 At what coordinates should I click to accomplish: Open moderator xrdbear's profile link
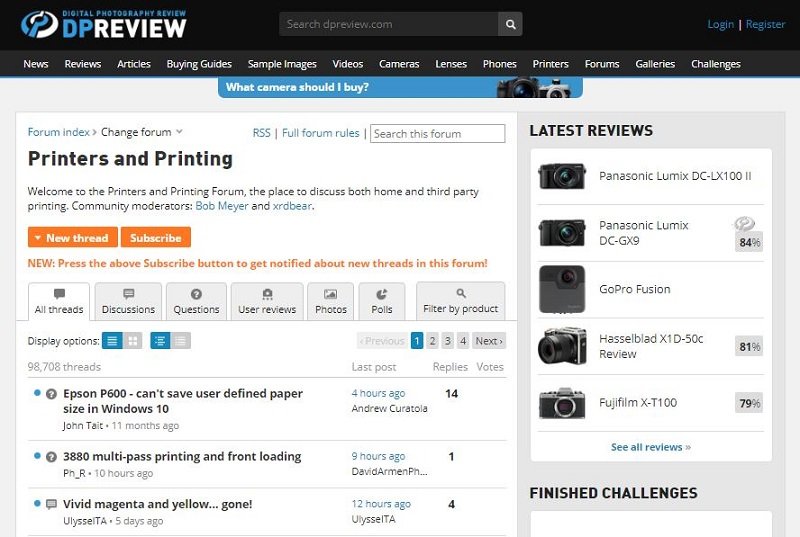[292, 206]
